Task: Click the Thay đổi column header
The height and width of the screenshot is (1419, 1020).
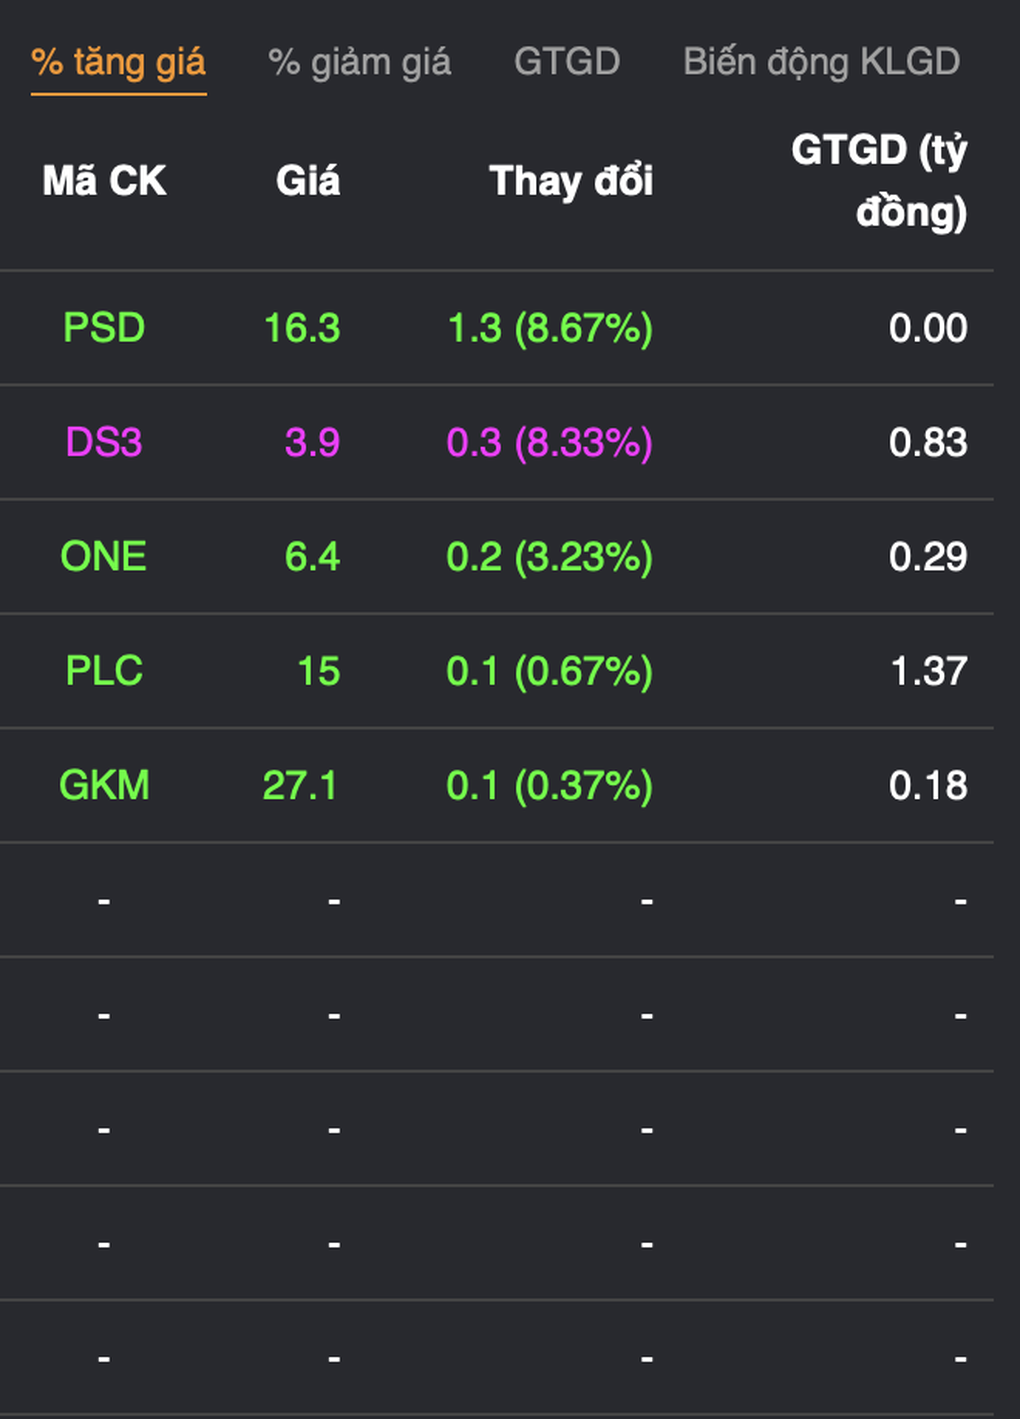Action: pyautogui.click(x=570, y=181)
